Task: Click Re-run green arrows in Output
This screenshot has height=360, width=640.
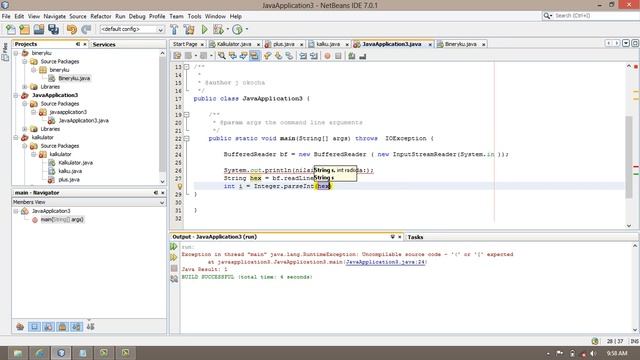Action: [x=174, y=247]
